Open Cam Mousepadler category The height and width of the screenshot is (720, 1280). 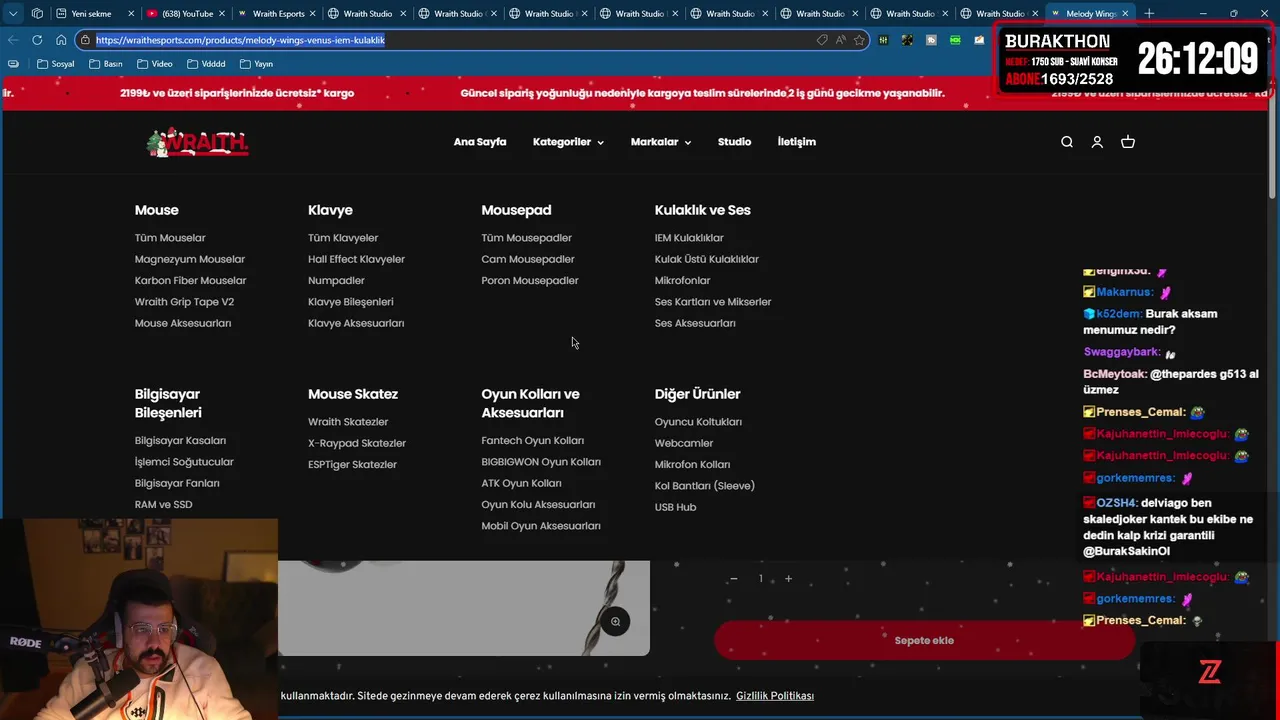coord(528,259)
